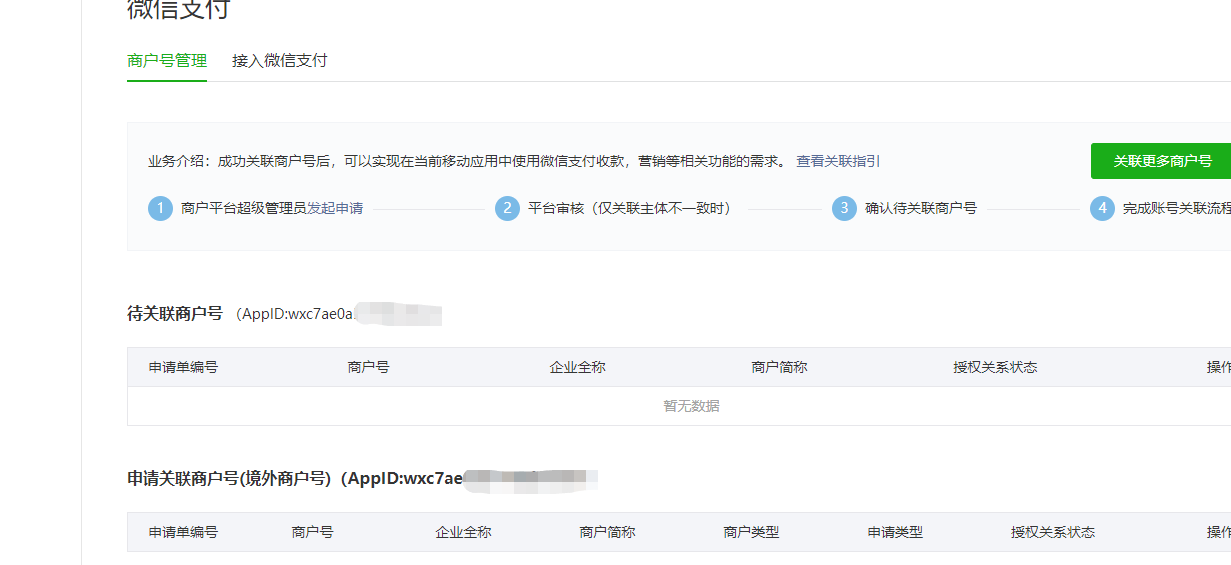Click 企业全称 header in 境外商户号 table

463,532
